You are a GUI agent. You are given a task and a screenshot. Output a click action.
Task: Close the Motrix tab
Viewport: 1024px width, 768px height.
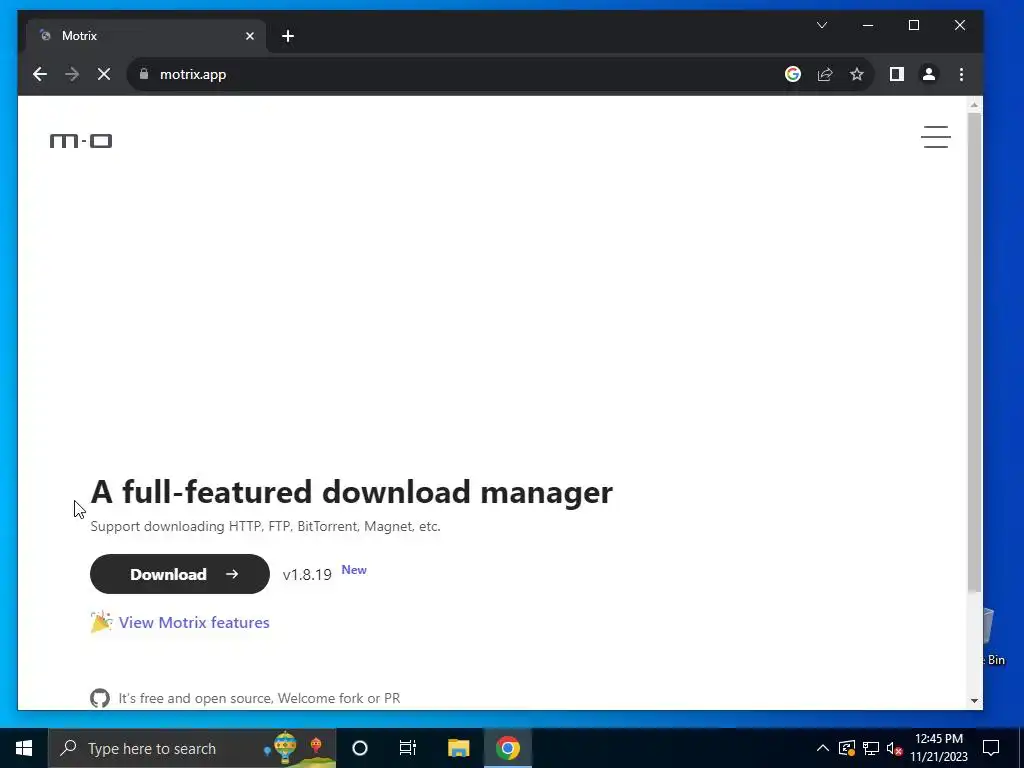coord(249,36)
